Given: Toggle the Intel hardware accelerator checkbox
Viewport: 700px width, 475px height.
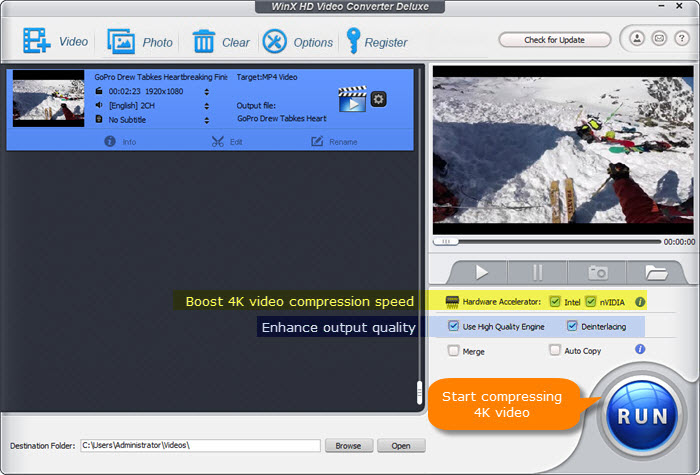Looking at the screenshot, I should tap(554, 302).
